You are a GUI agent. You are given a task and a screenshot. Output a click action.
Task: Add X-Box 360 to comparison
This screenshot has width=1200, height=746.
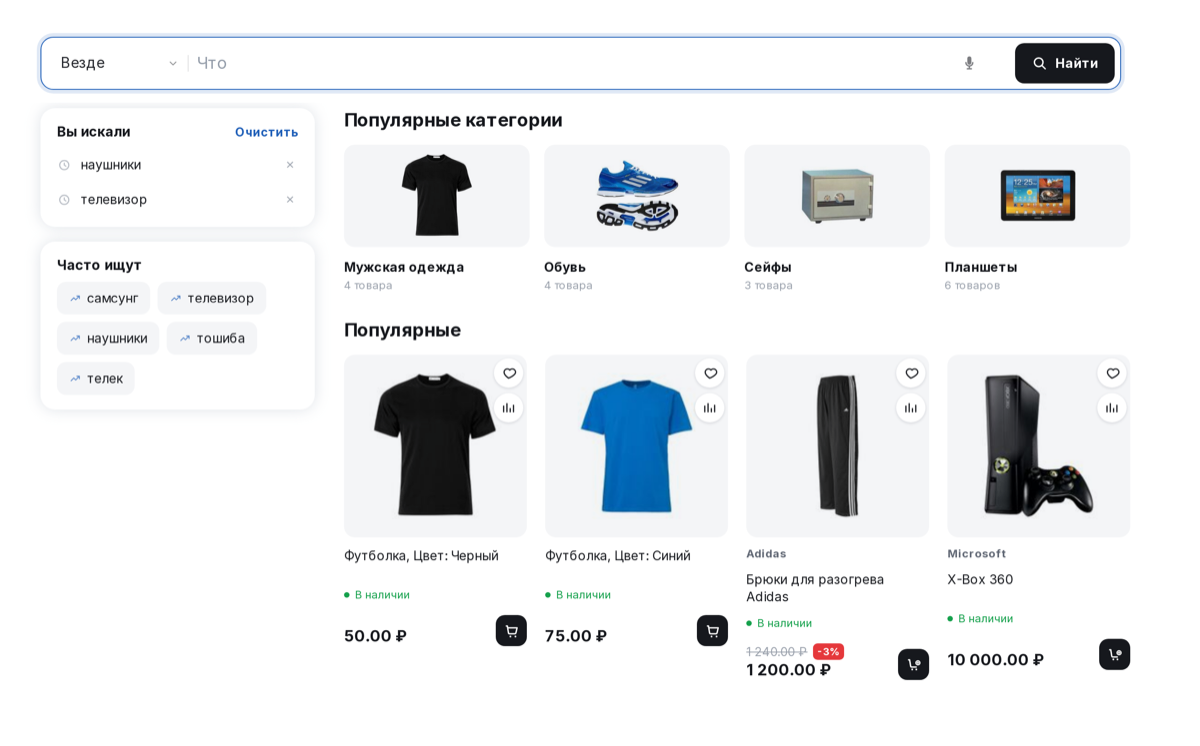click(1112, 408)
